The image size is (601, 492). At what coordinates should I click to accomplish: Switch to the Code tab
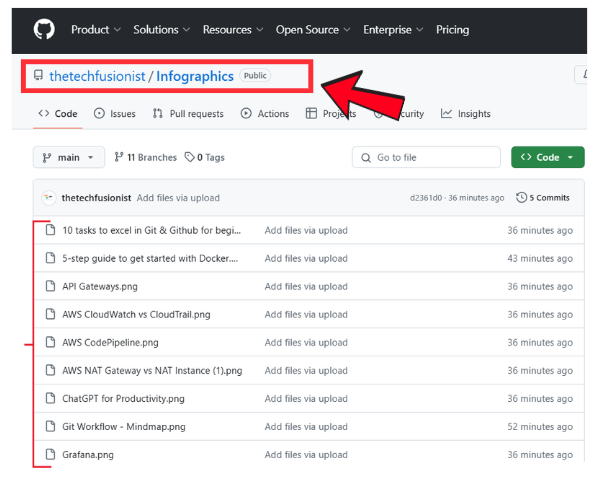pos(58,114)
